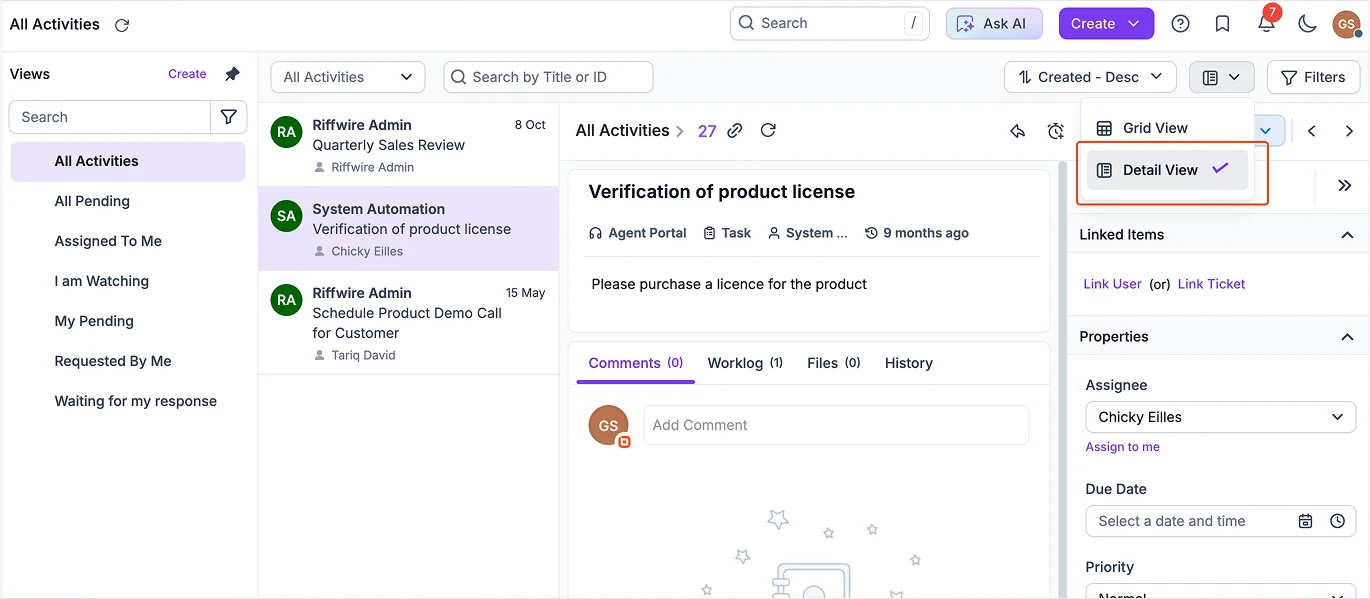The image size is (1370, 599).
Task: Open the Created - Desc sort dropdown
Action: pos(1089,77)
